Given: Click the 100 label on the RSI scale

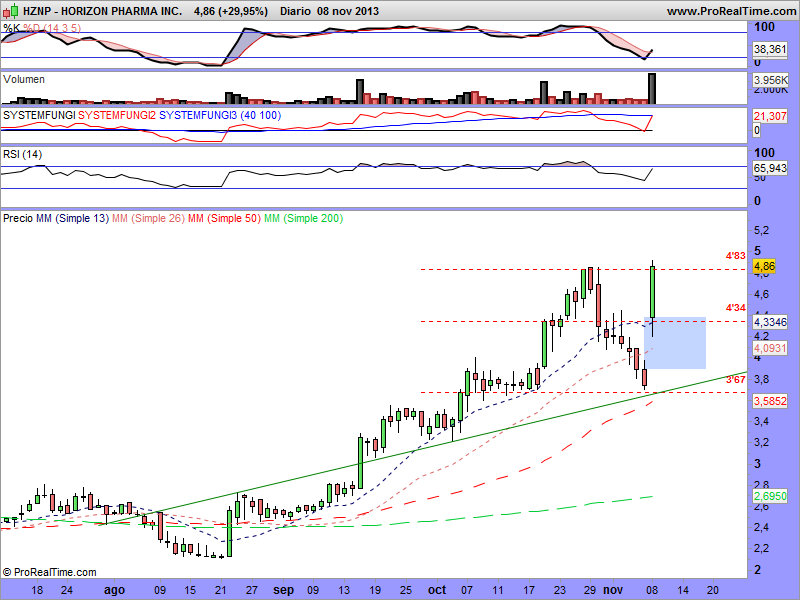Looking at the screenshot, I should [x=764, y=153].
